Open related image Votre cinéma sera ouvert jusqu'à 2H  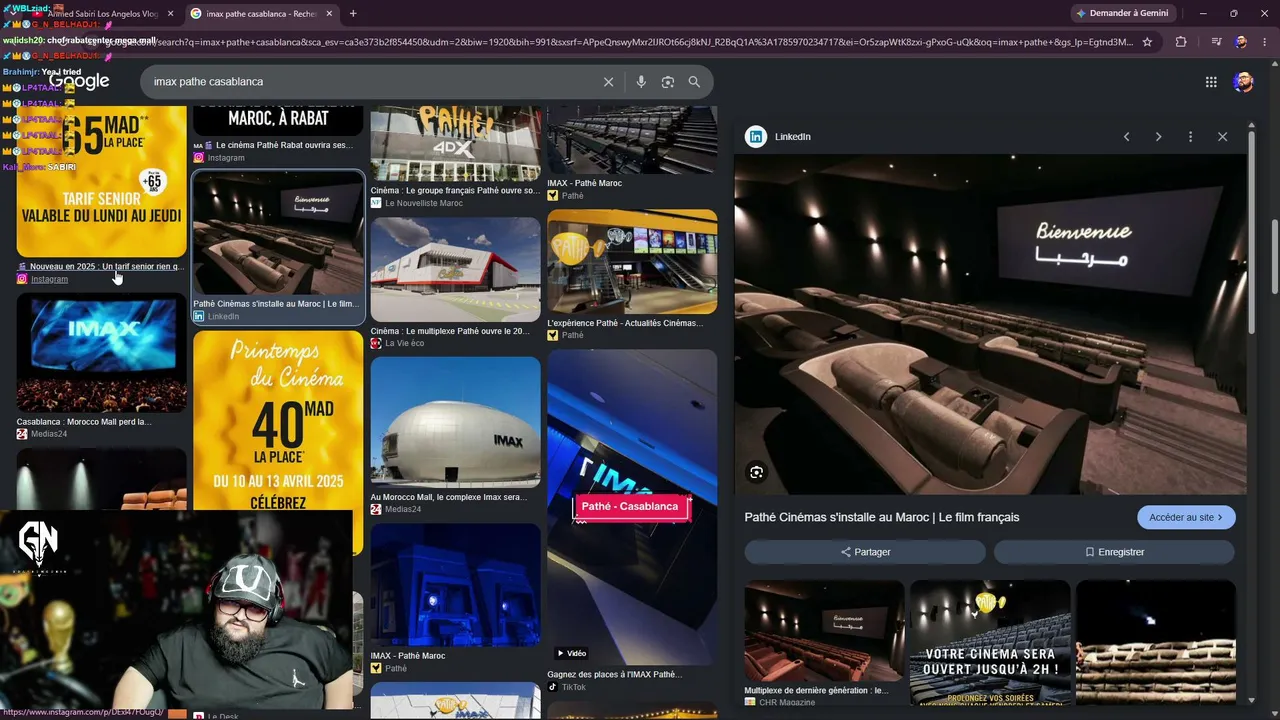coord(990,642)
